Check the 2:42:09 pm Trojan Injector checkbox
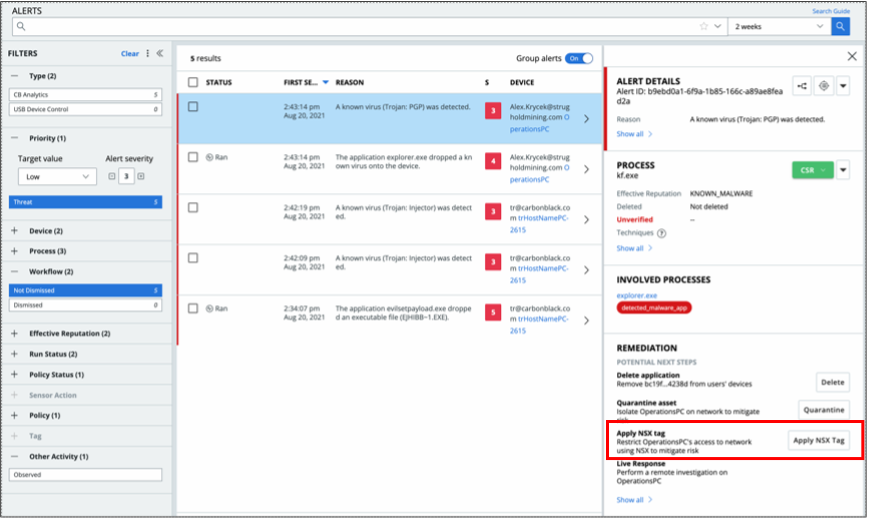Viewport: 869px width, 520px height. 193,258
